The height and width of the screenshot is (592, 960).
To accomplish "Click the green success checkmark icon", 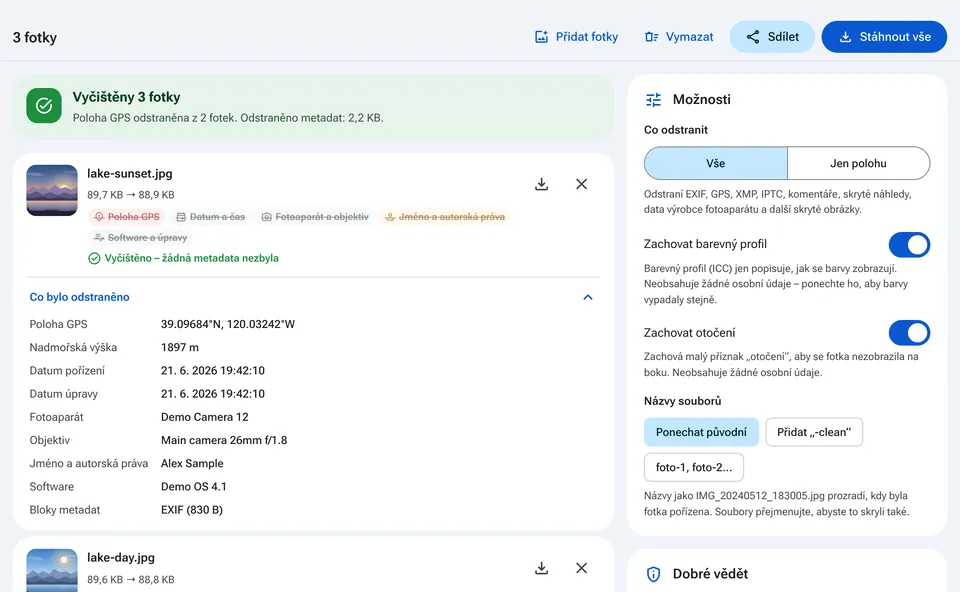I will (44, 105).
